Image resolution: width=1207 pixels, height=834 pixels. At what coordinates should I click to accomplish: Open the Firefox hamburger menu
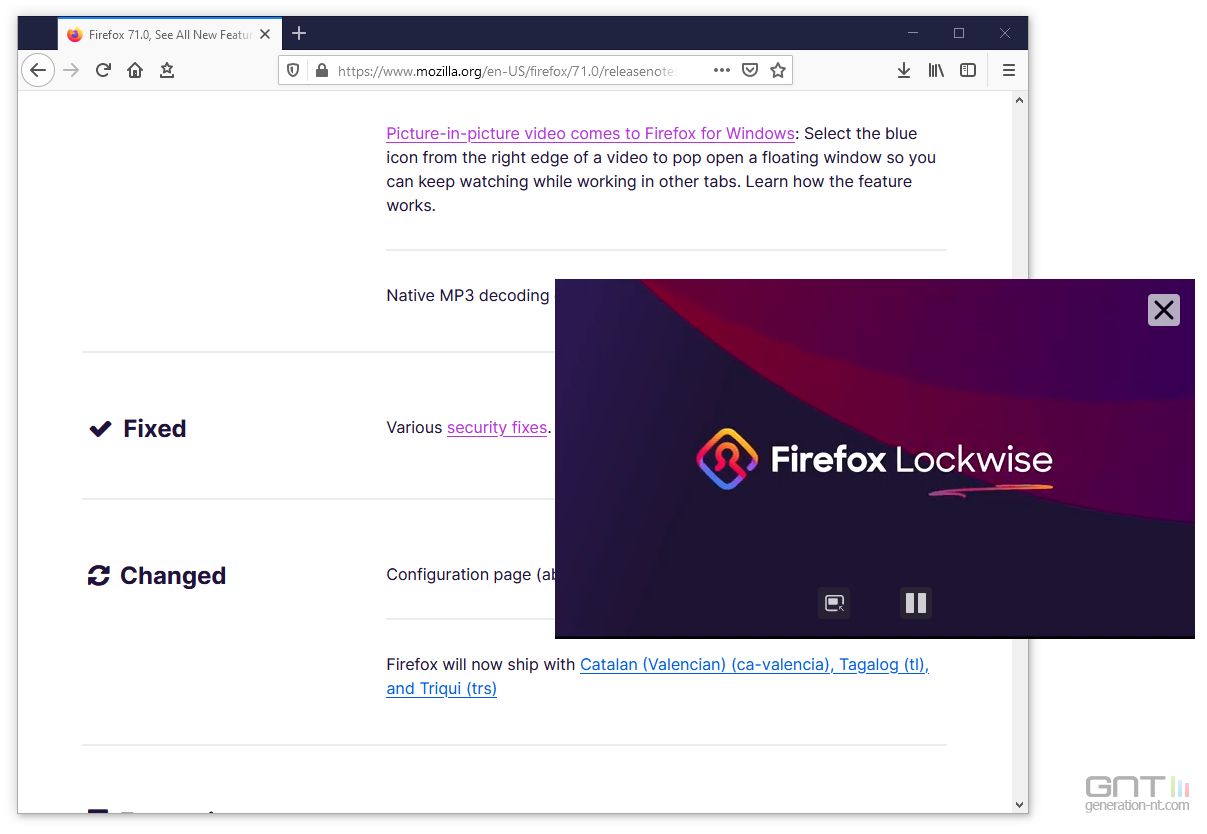pyautogui.click(x=1008, y=70)
